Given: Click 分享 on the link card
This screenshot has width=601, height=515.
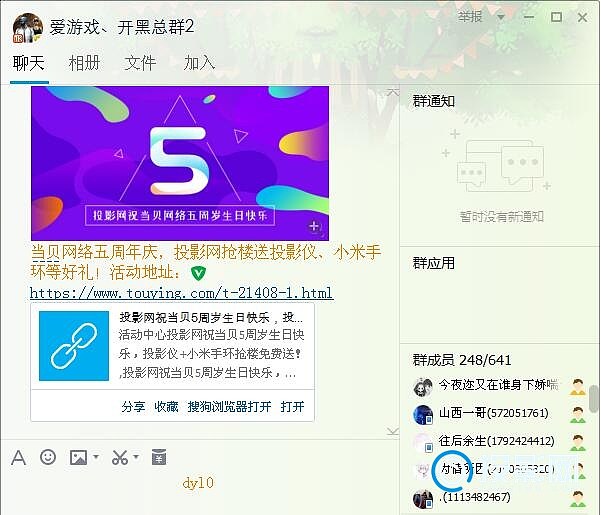Looking at the screenshot, I should [x=133, y=407].
